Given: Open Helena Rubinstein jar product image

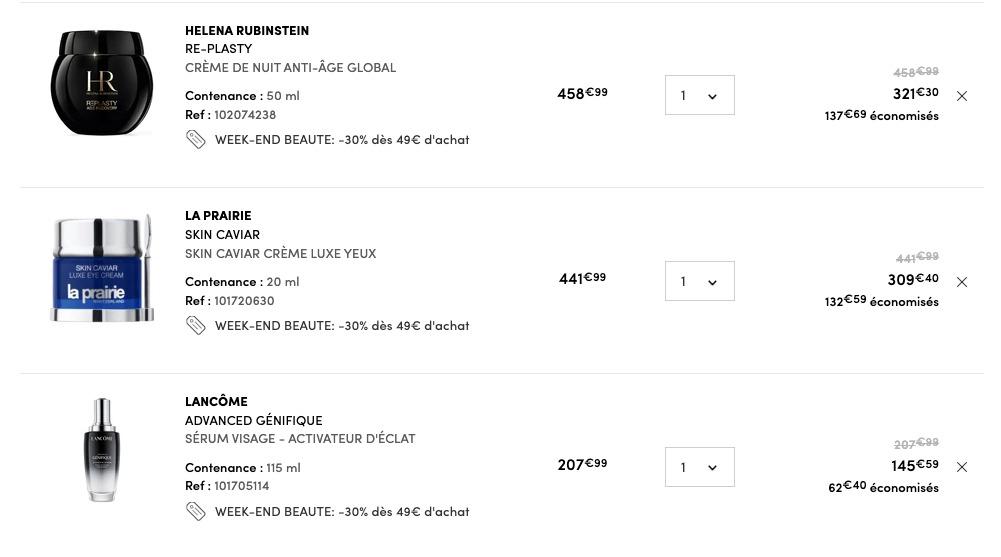Looking at the screenshot, I should 102,82.
